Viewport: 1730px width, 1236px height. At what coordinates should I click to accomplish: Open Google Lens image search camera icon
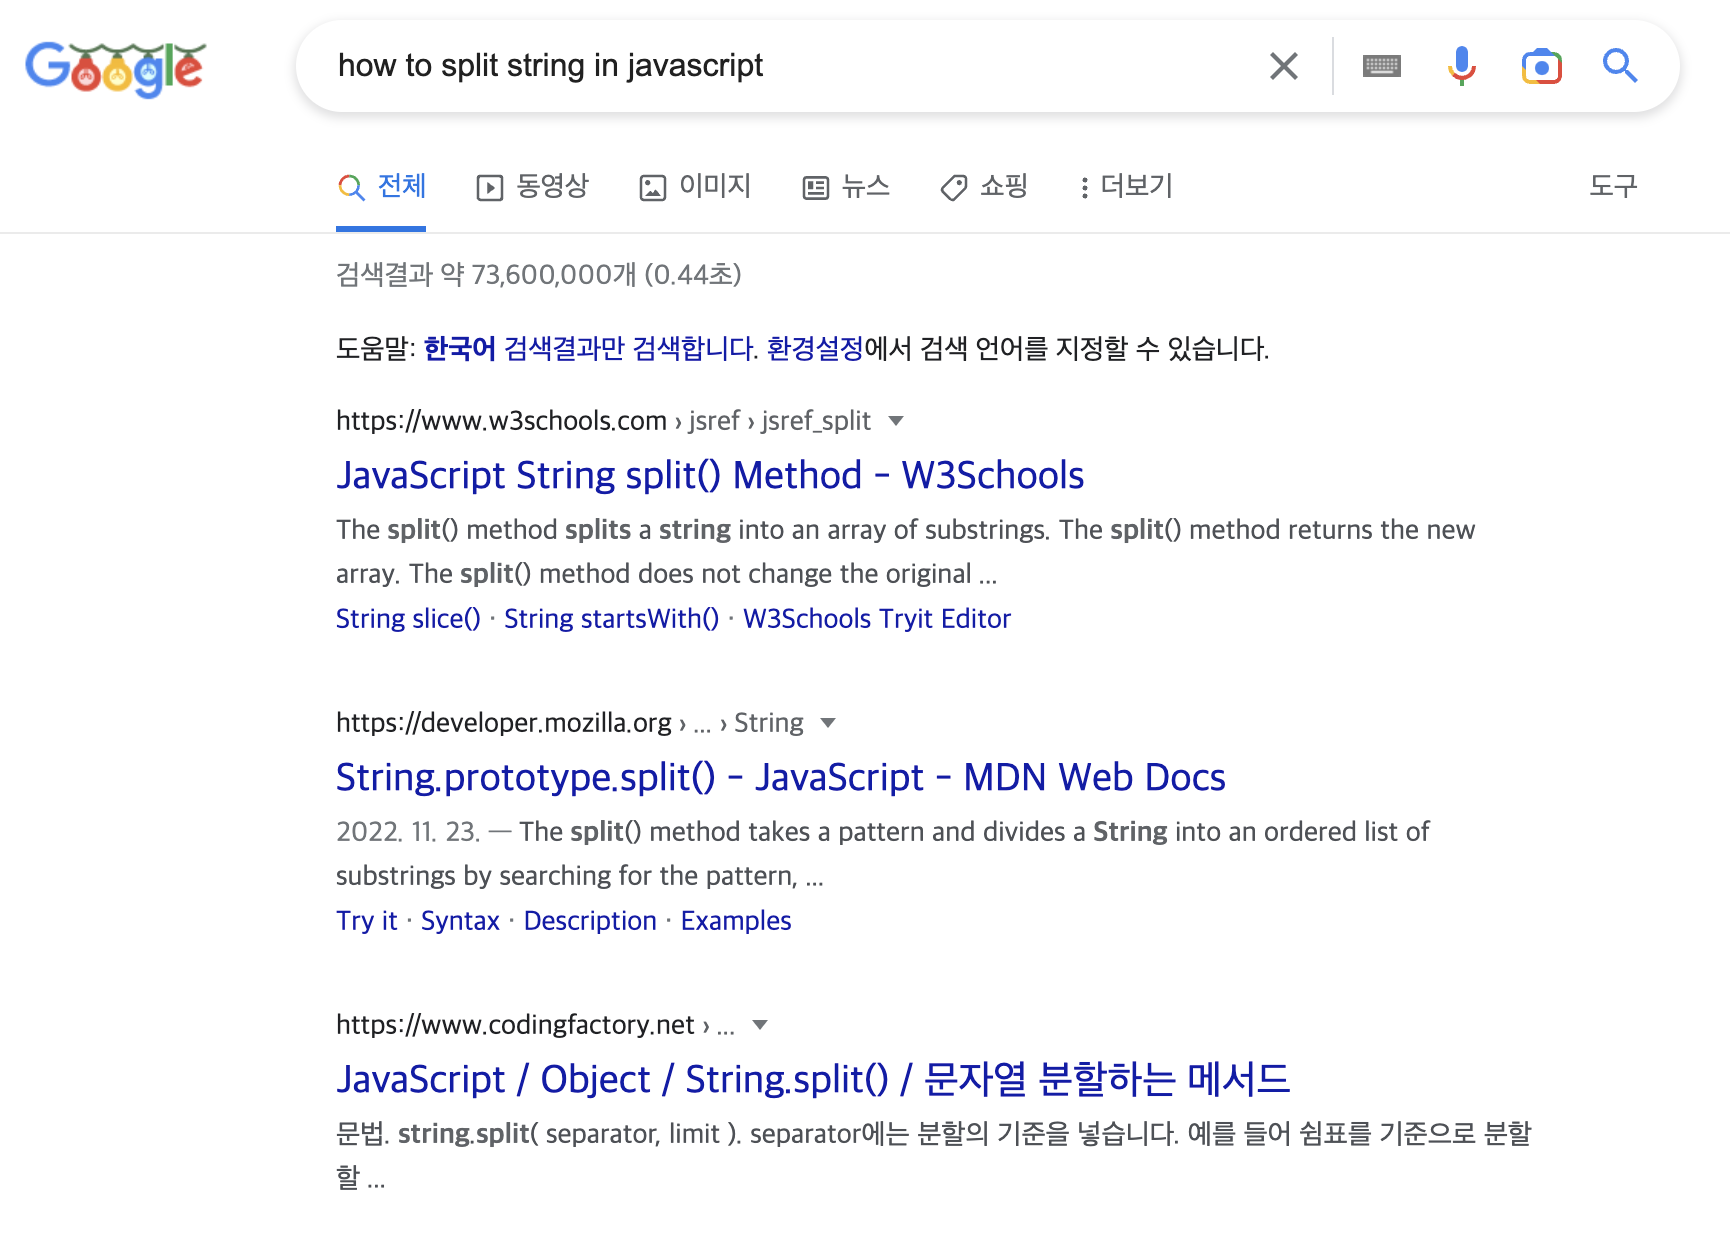[x=1542, y=66]
